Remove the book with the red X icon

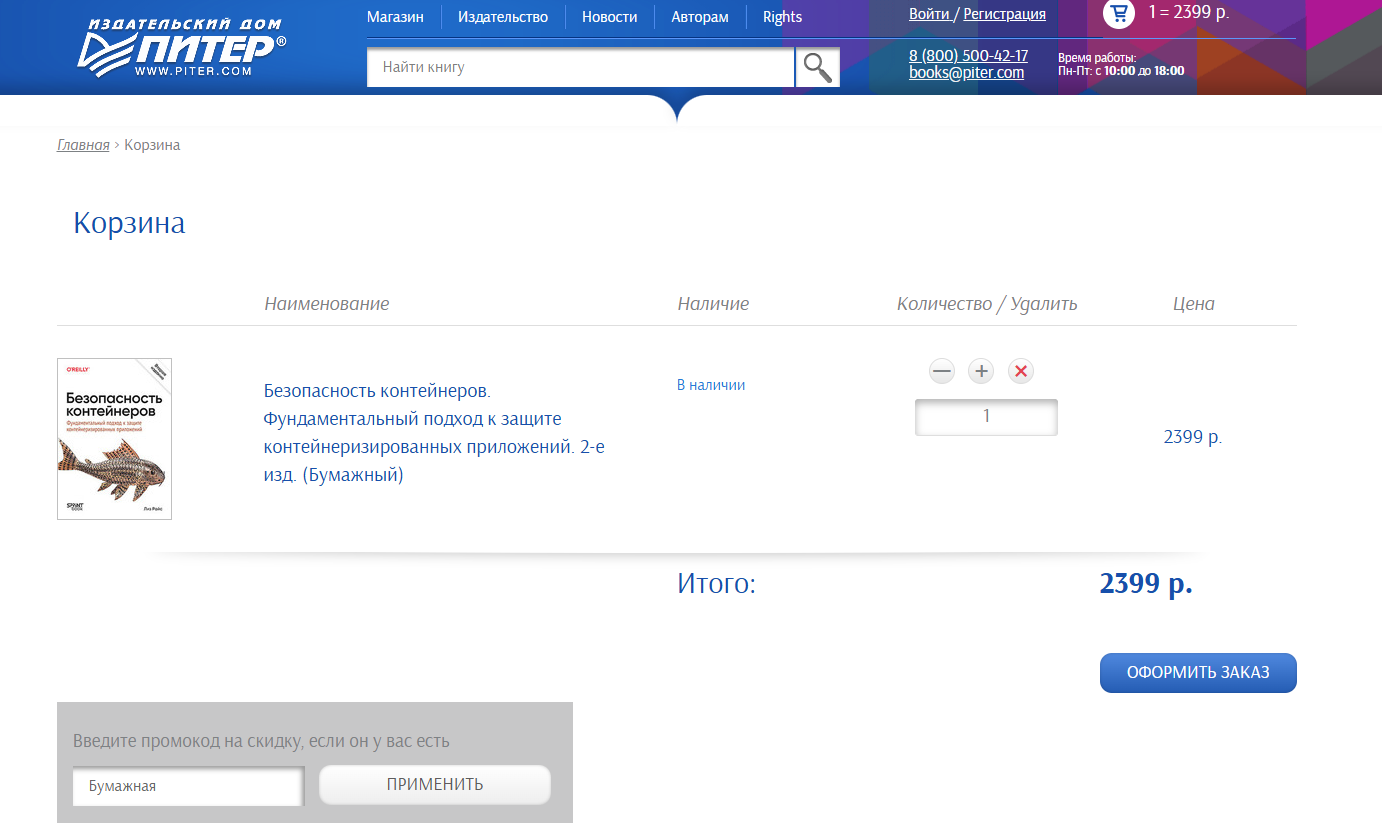[1020, 372]
